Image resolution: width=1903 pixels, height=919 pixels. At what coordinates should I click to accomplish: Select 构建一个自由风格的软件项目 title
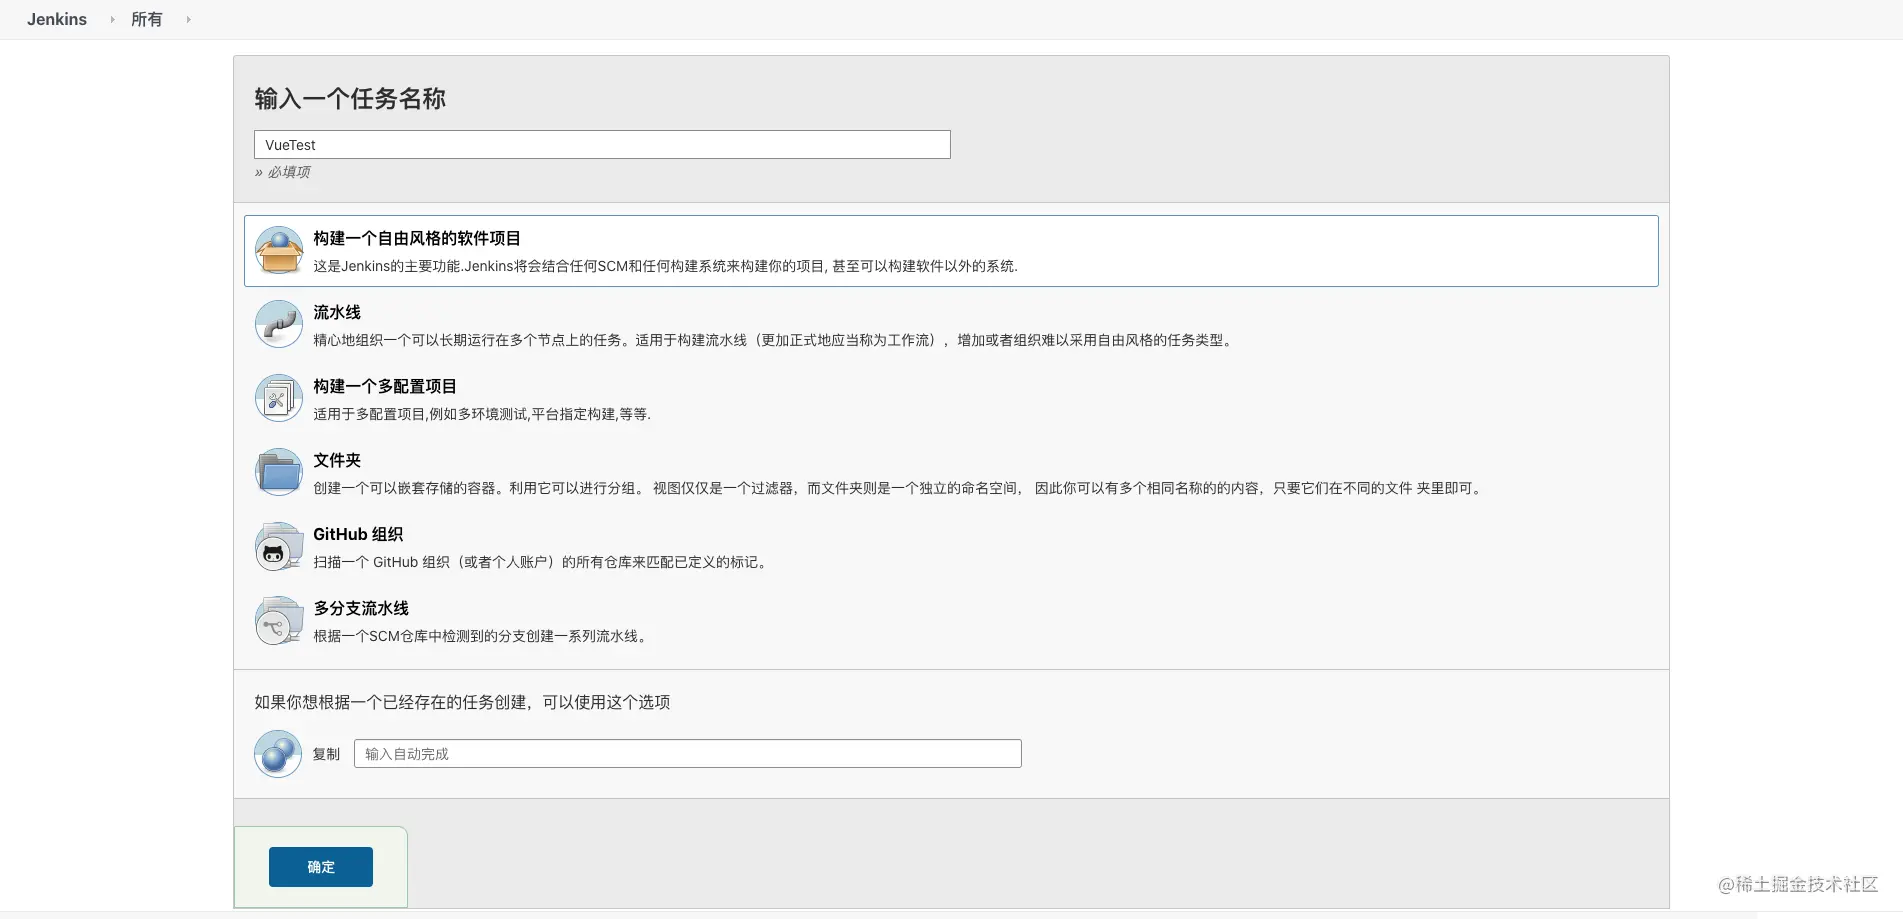(417, 238)
